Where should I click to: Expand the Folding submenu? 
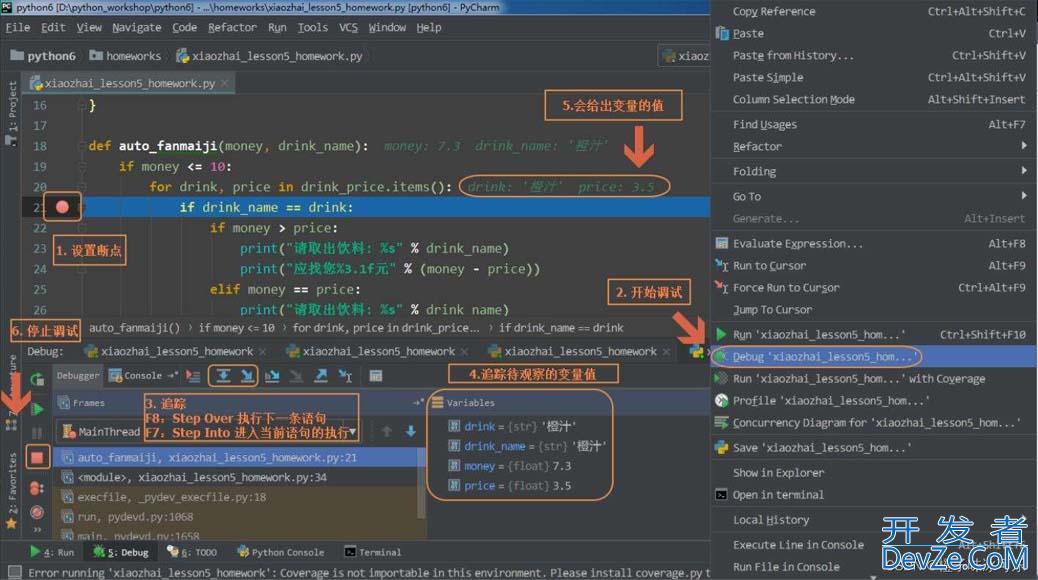[1024, 171]
